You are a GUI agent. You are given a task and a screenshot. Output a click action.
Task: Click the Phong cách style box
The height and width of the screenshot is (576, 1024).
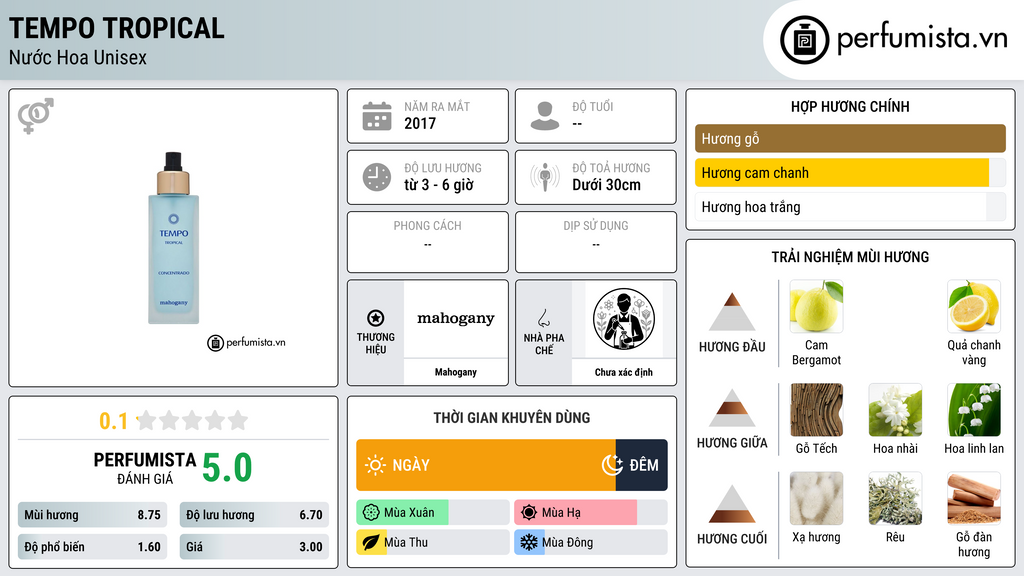(428, 242)
